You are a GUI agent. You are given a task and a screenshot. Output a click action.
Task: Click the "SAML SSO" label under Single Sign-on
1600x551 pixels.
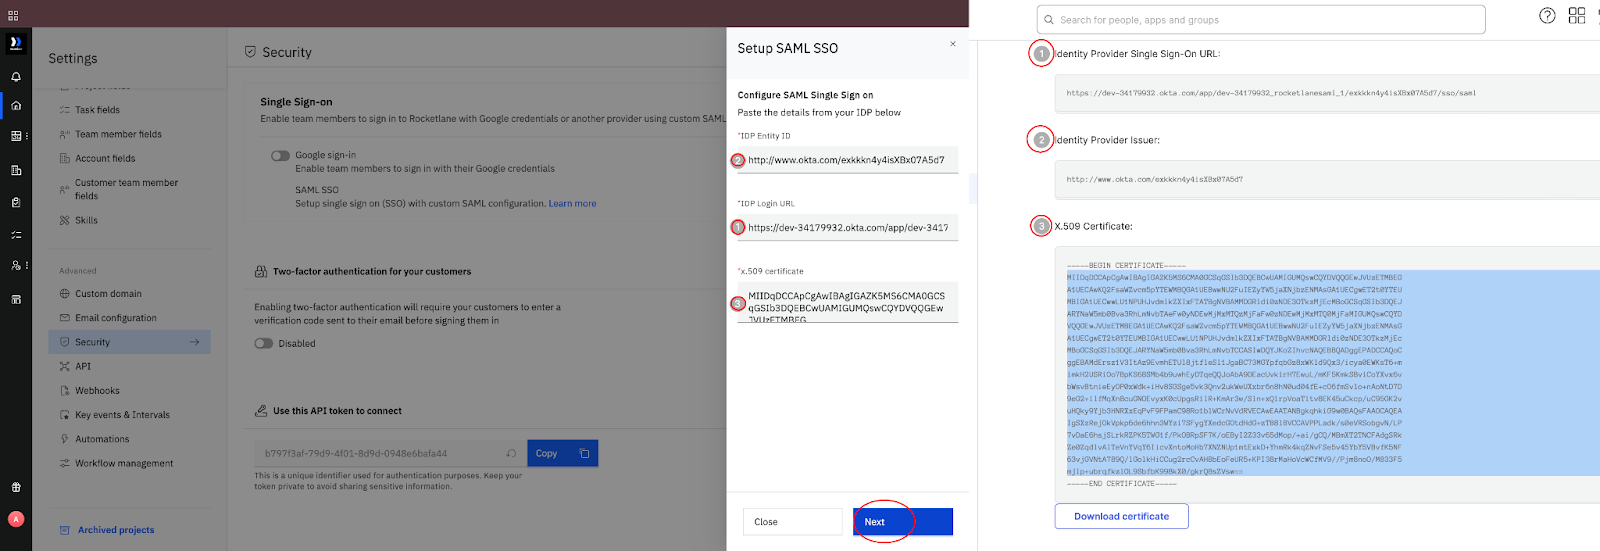click(316, 190)
